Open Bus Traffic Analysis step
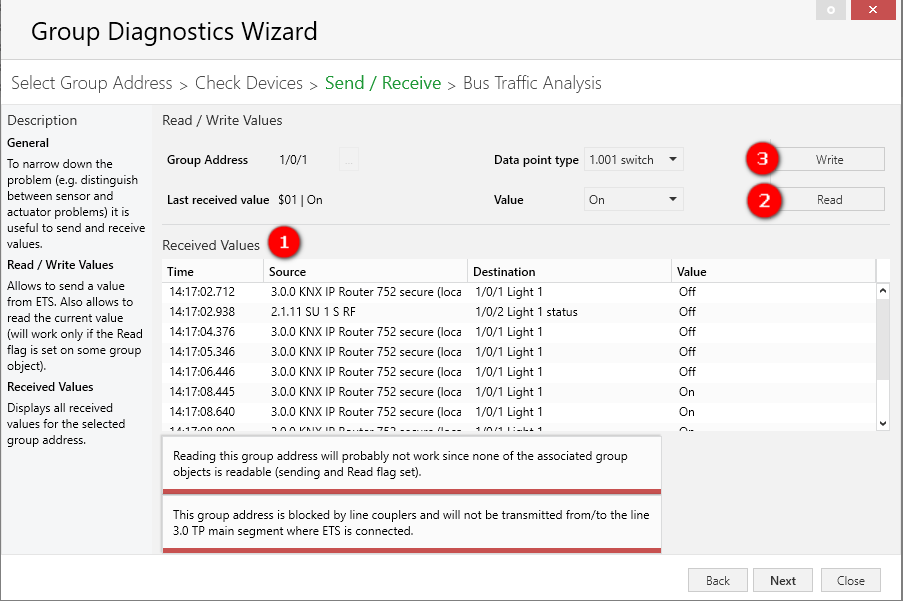Image resolution: width=903 pixels, height=601 pixels. [x=532, y=83]
